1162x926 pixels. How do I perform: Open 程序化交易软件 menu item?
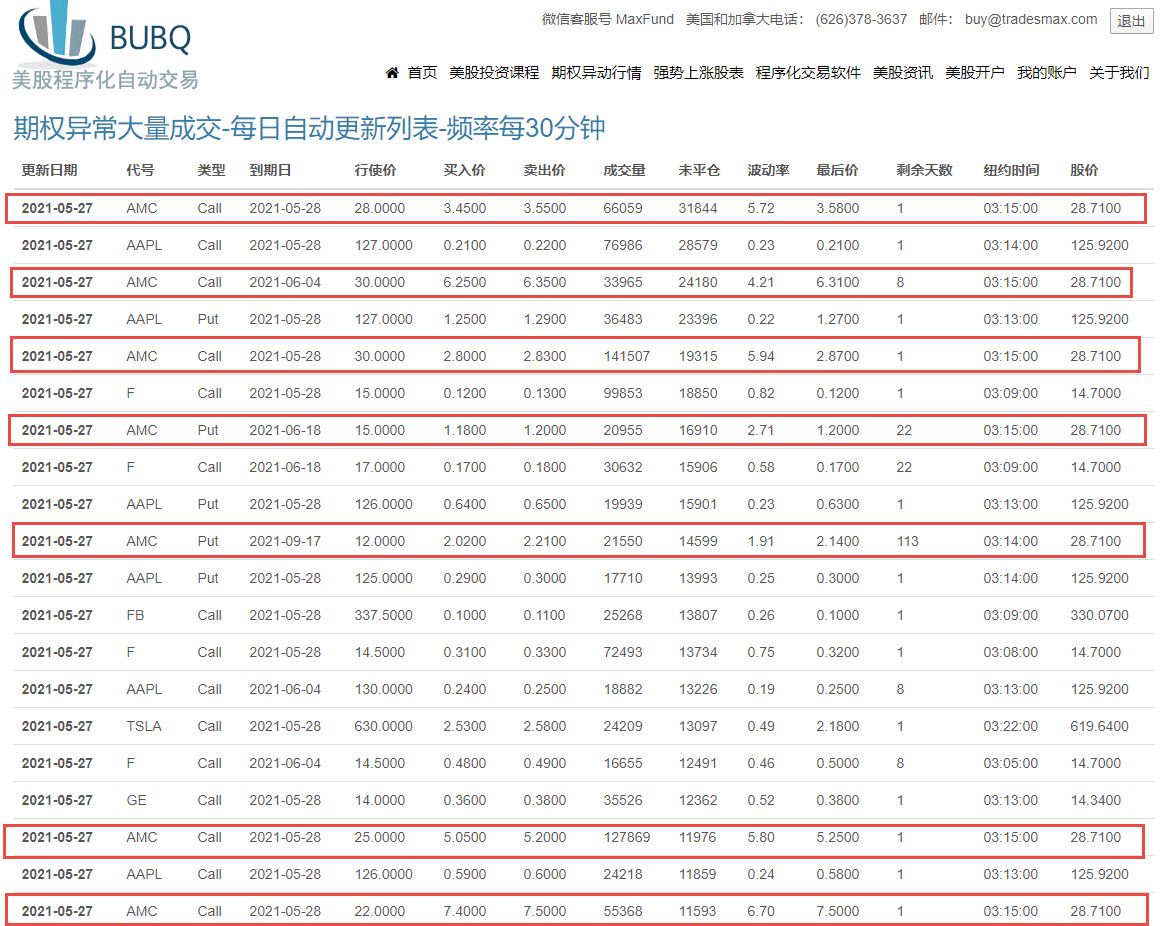coord(809,73)
